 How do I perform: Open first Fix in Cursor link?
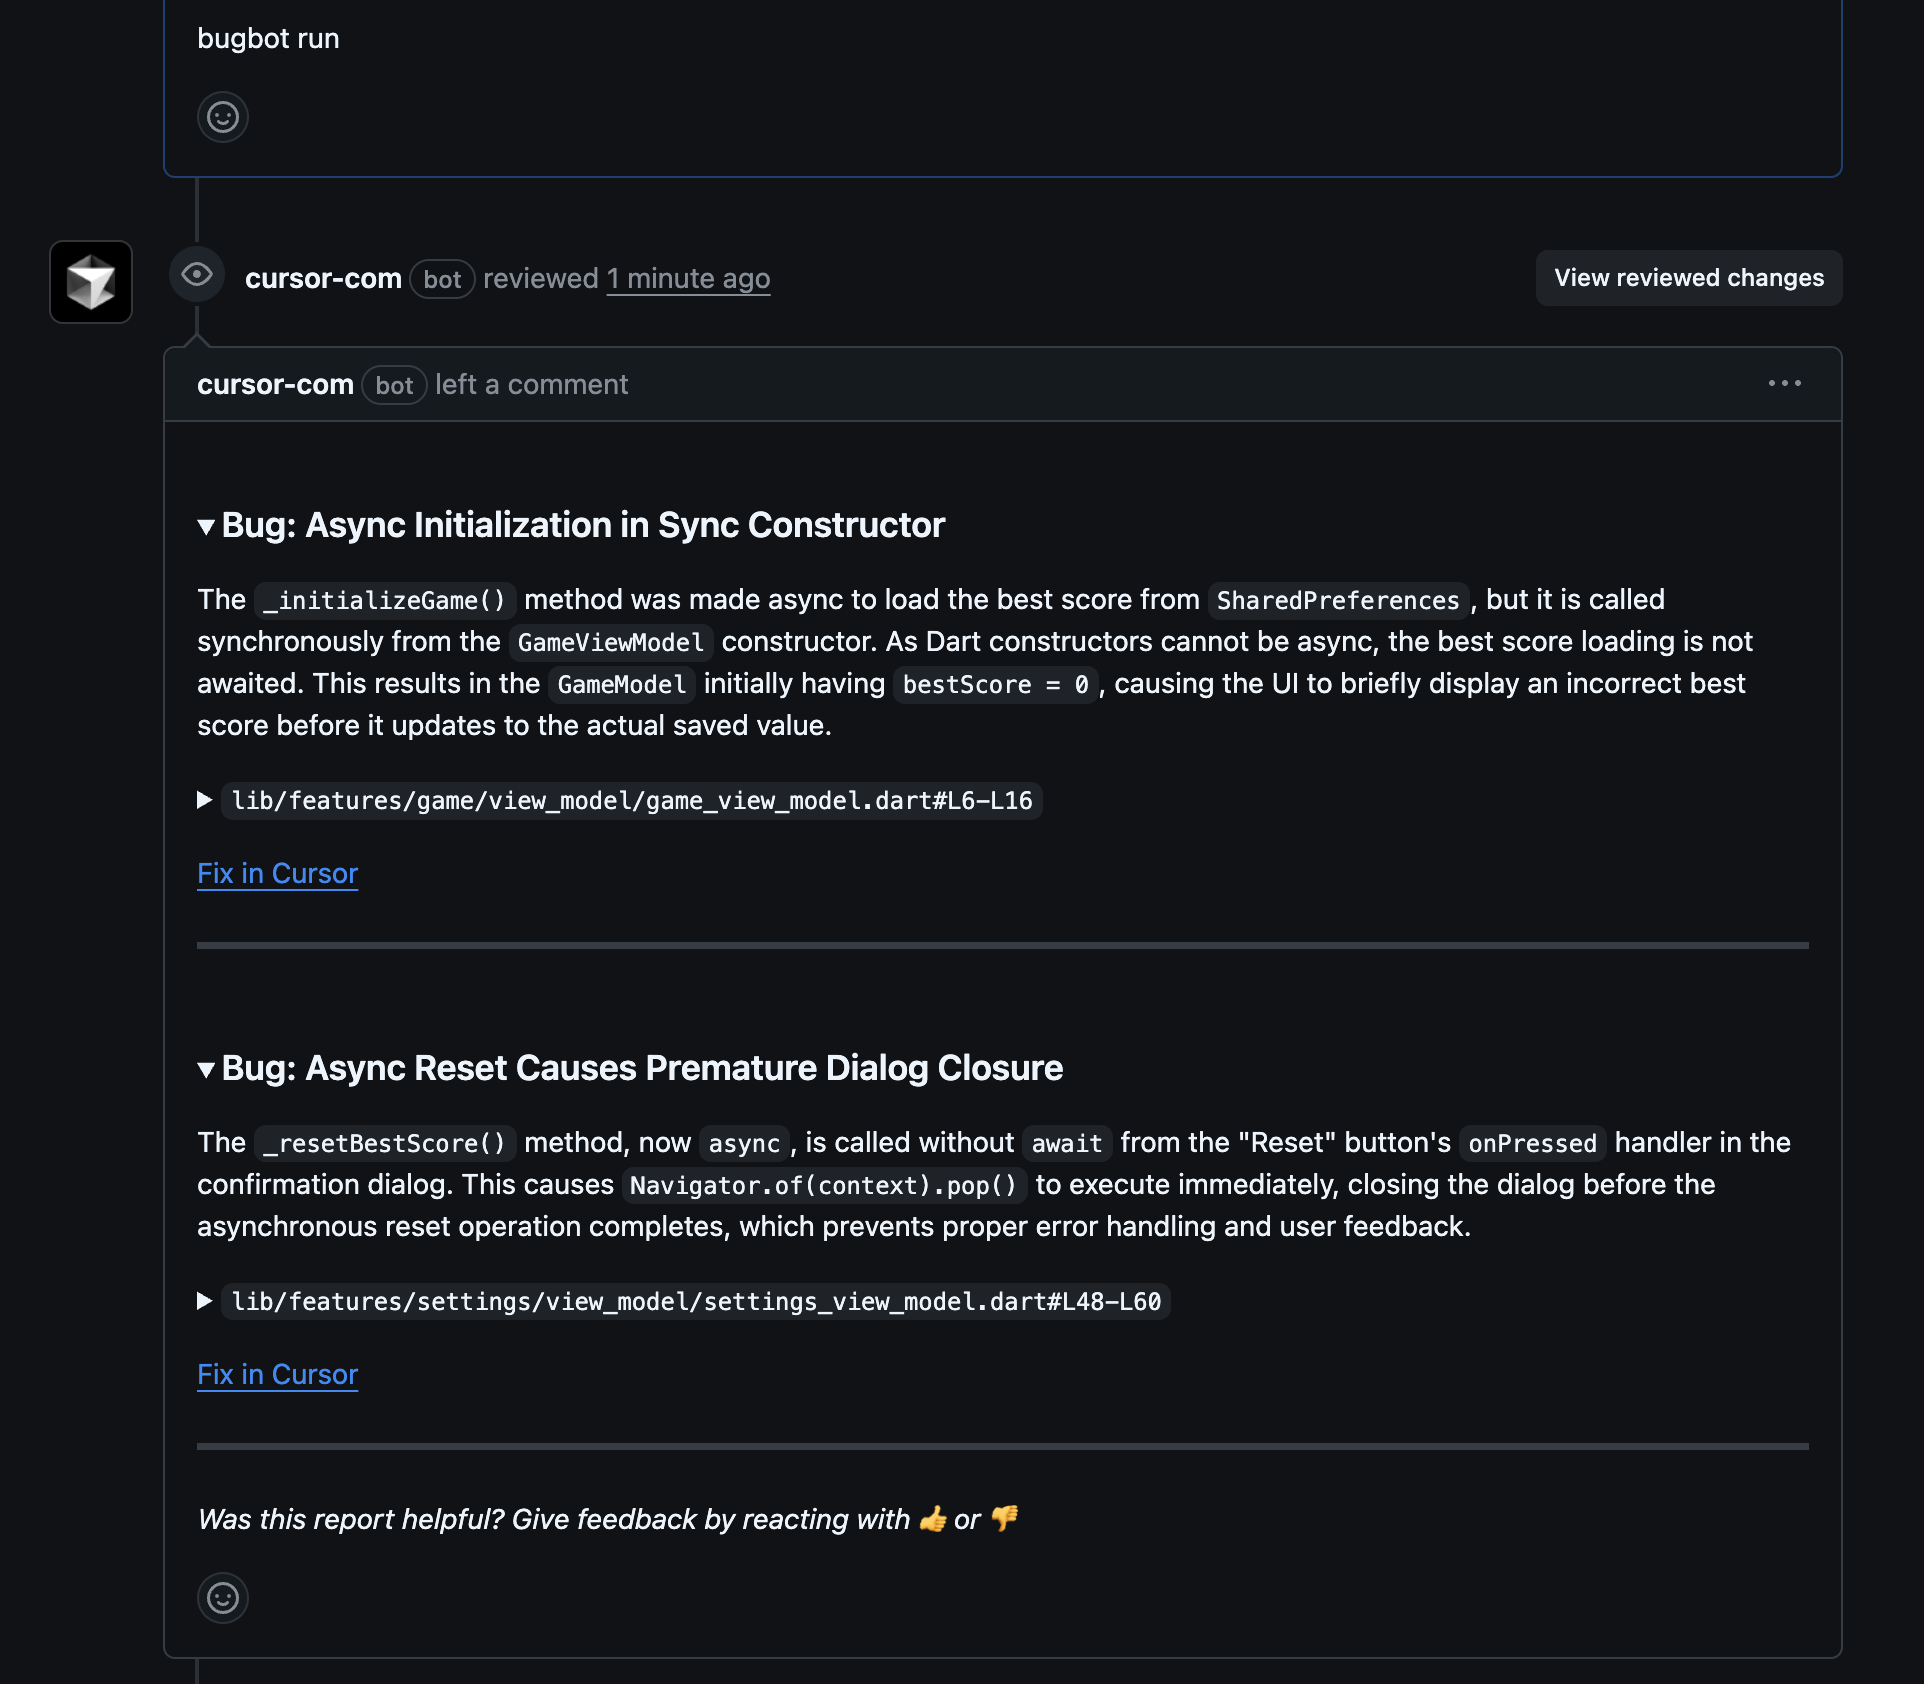[x=277, y=873]
